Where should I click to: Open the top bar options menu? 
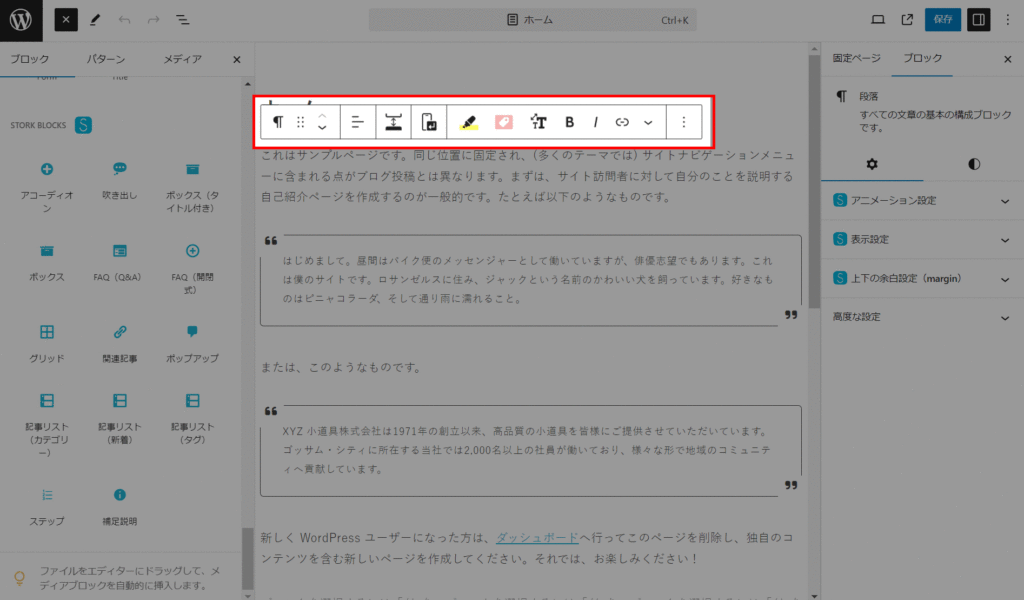click(1008, 20)
